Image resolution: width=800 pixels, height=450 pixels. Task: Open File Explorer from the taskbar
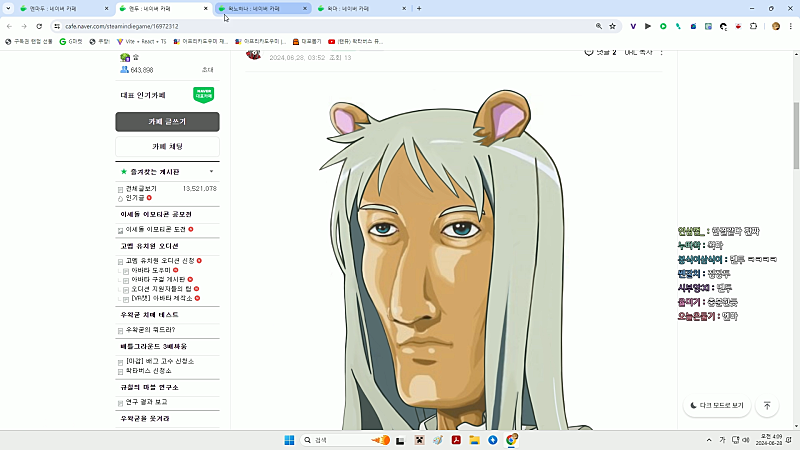(x=474, y=440)
